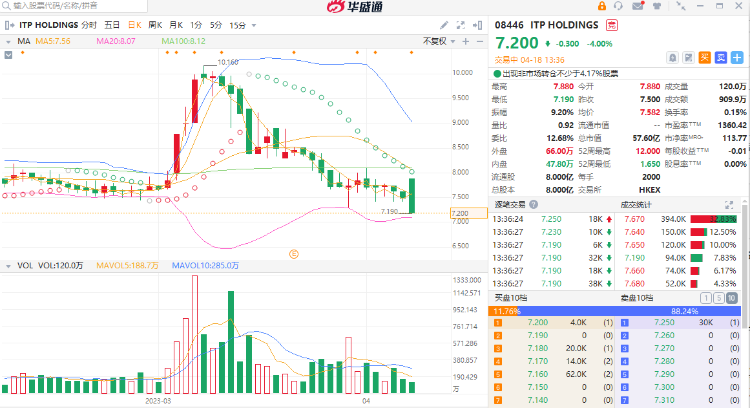This screenshot has height=408, width=750.
Task: Click bid level 1 price 7.200
Action: click(538, 323)
